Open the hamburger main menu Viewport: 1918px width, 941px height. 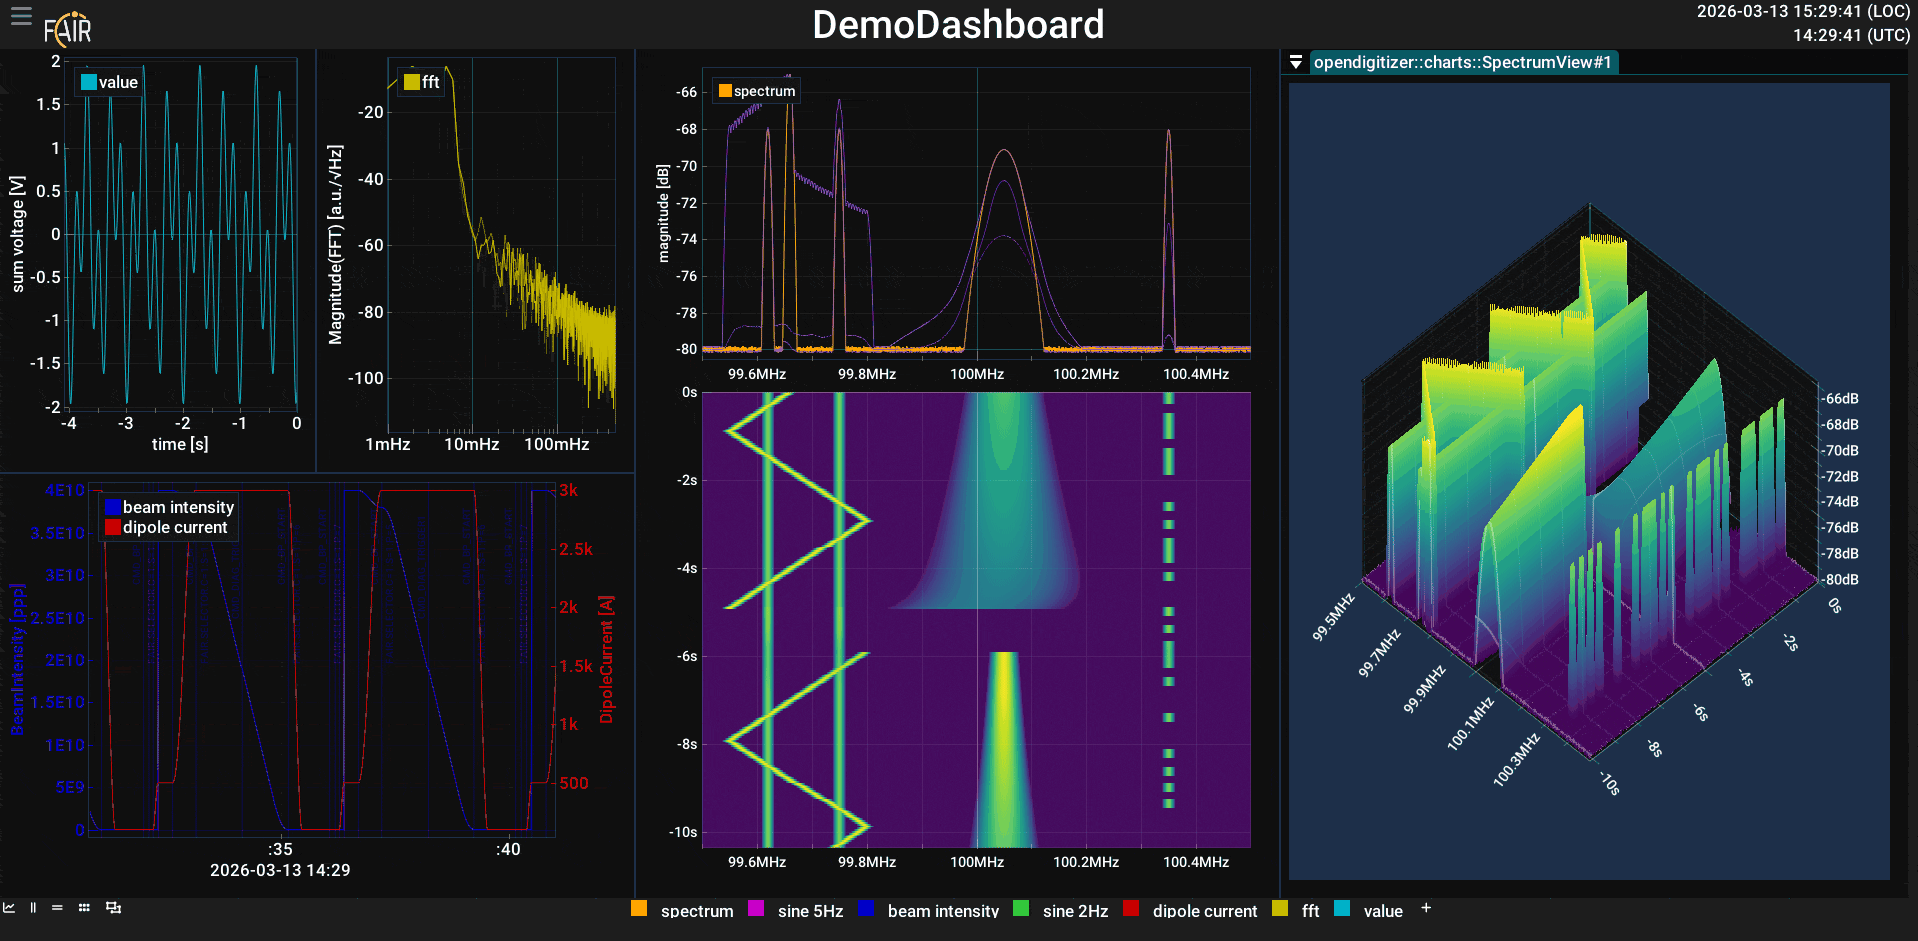21,15
